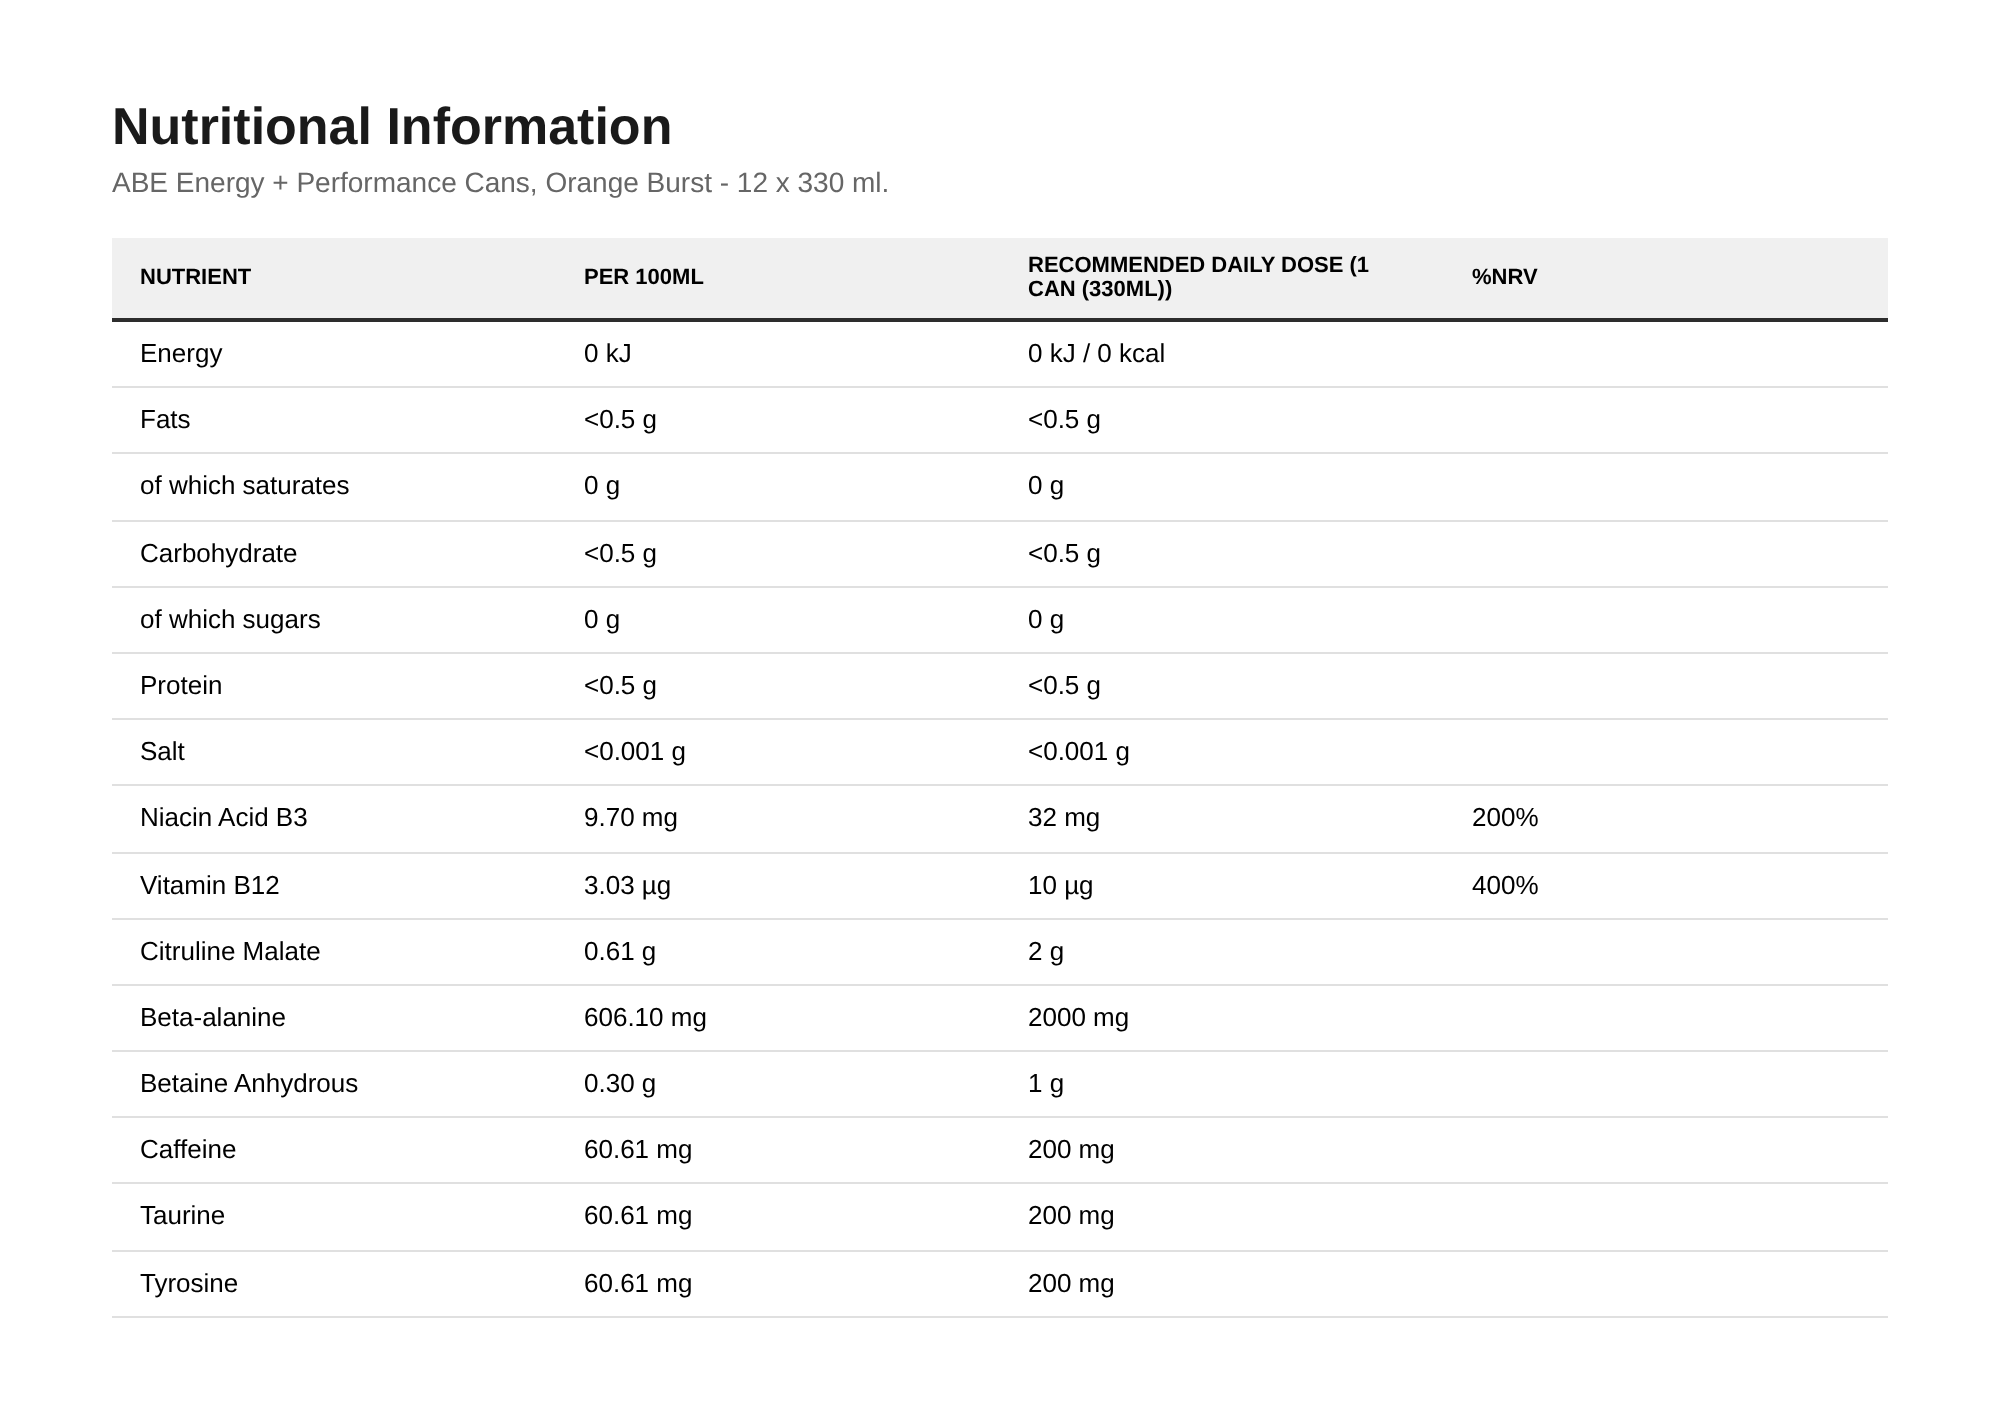Click the %NRV column header
This screenshot has width=2000, height=1414.
(x=1504, y=277)
